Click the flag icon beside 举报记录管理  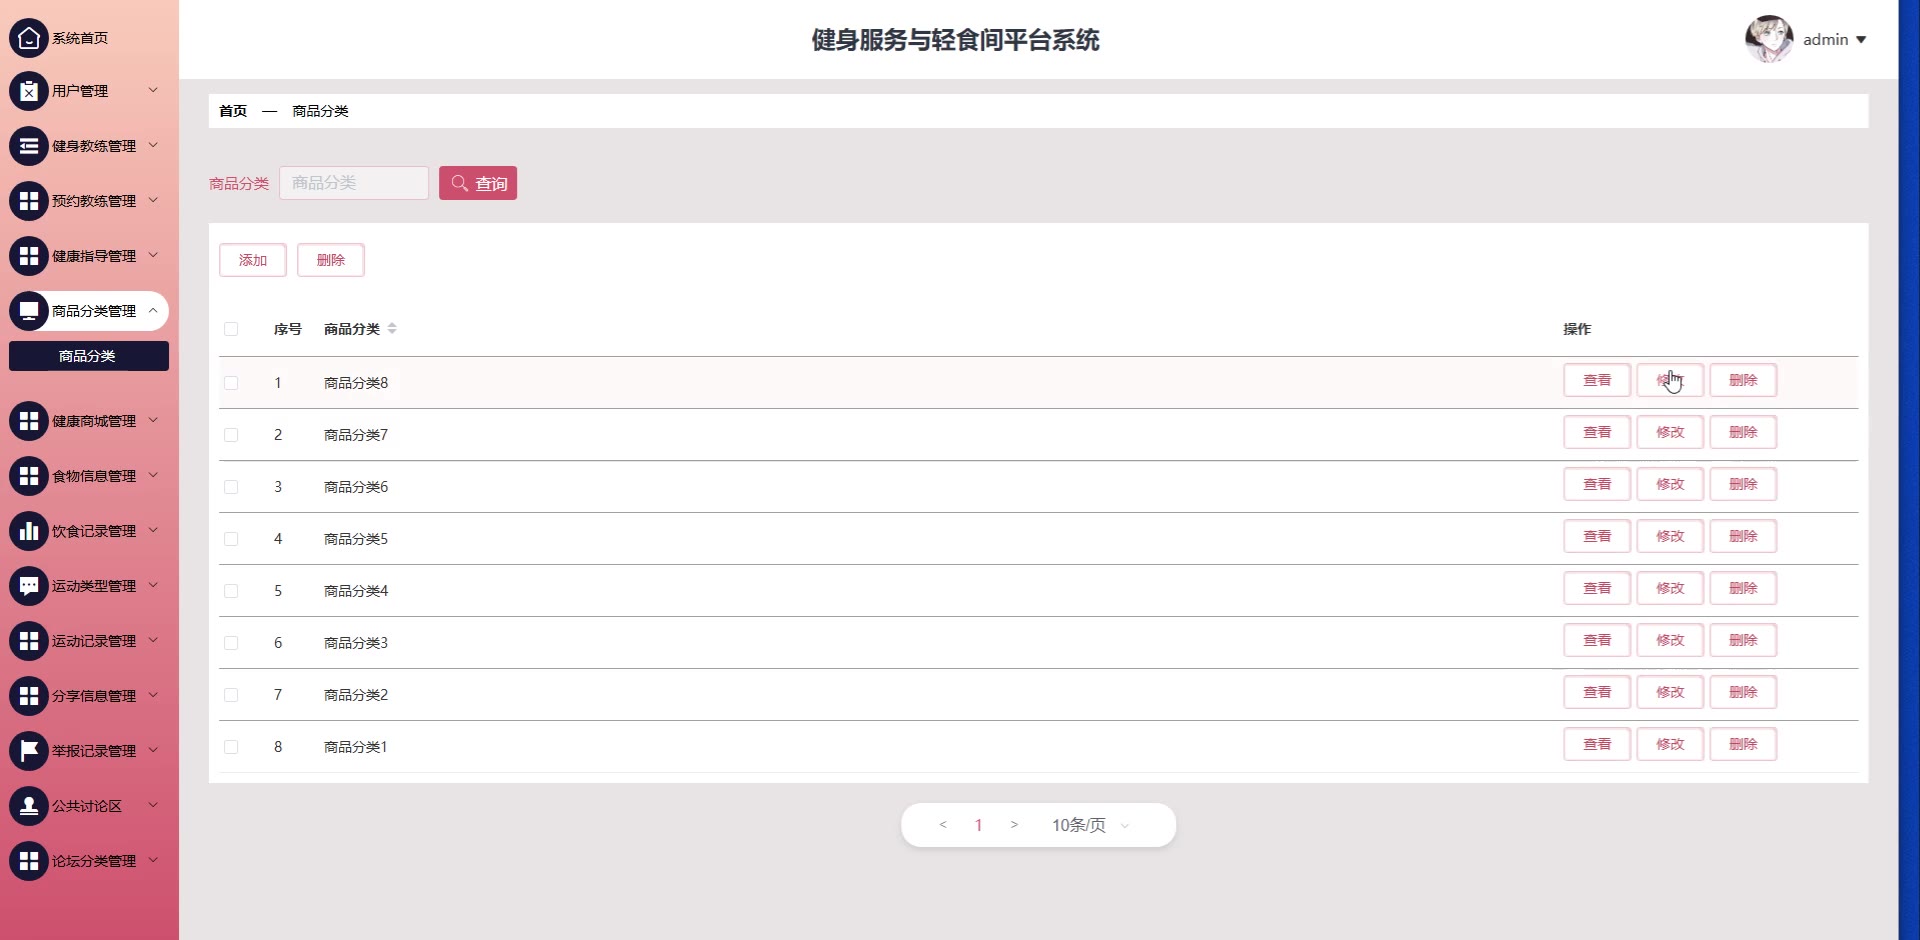tap(29, 751)
